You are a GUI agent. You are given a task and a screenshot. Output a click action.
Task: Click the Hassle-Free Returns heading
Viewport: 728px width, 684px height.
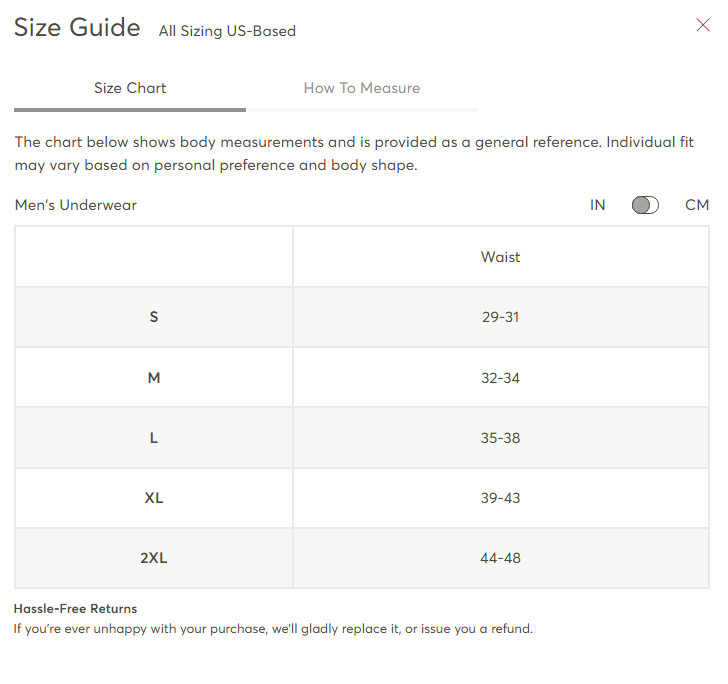(75, 608)
